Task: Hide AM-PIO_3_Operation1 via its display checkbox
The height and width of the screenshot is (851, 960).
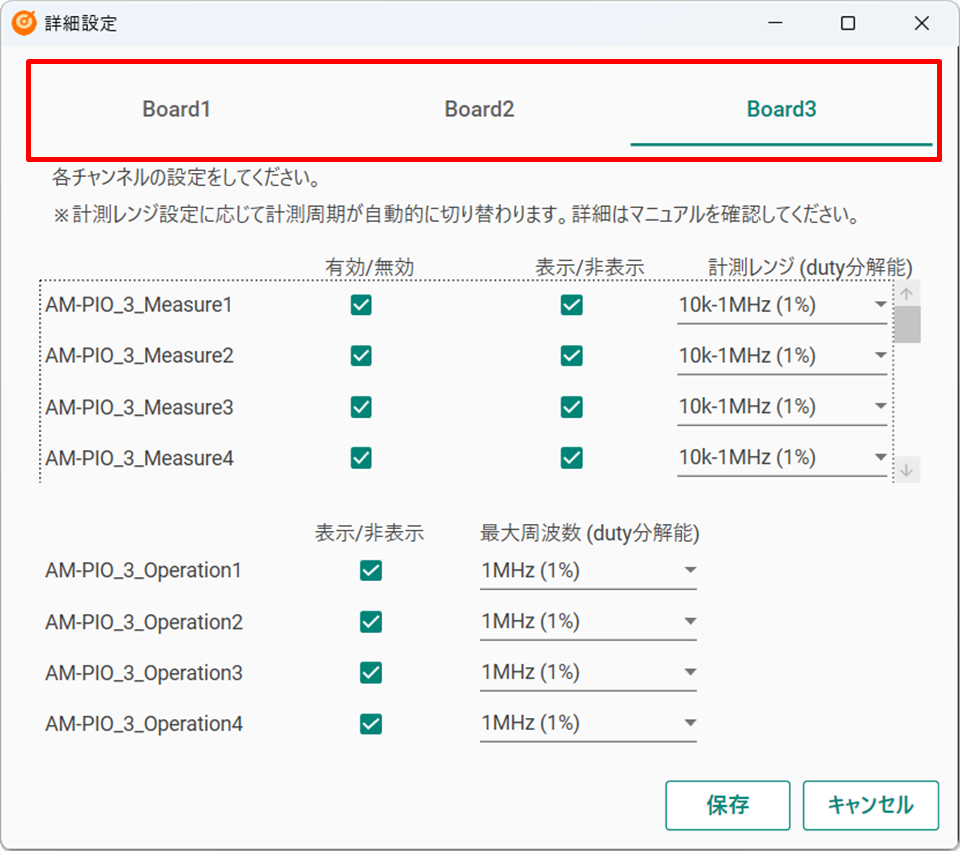Action: [371, 571]
